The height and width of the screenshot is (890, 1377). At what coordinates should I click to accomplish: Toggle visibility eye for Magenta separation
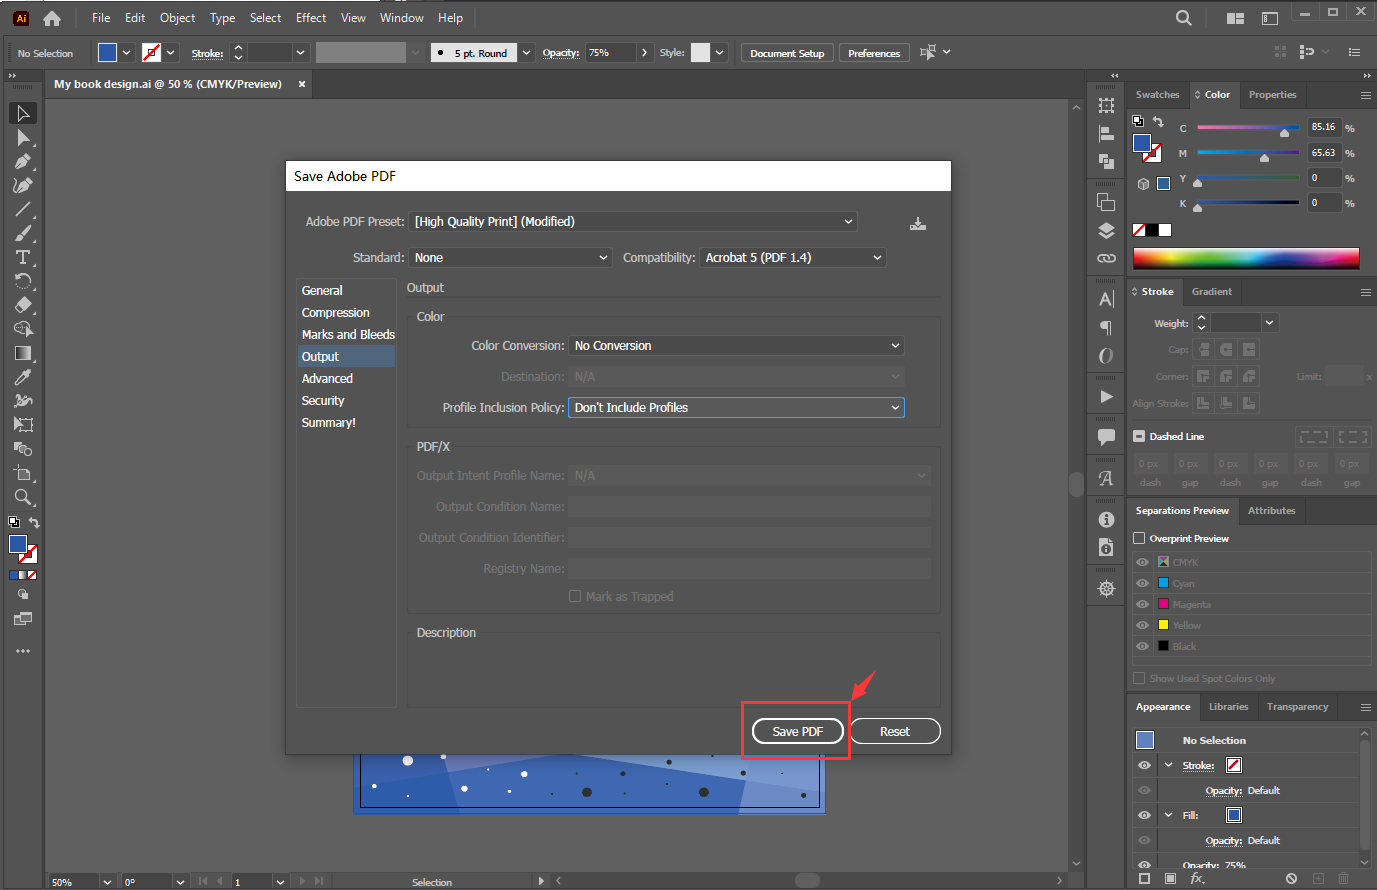coord(1143,604)
